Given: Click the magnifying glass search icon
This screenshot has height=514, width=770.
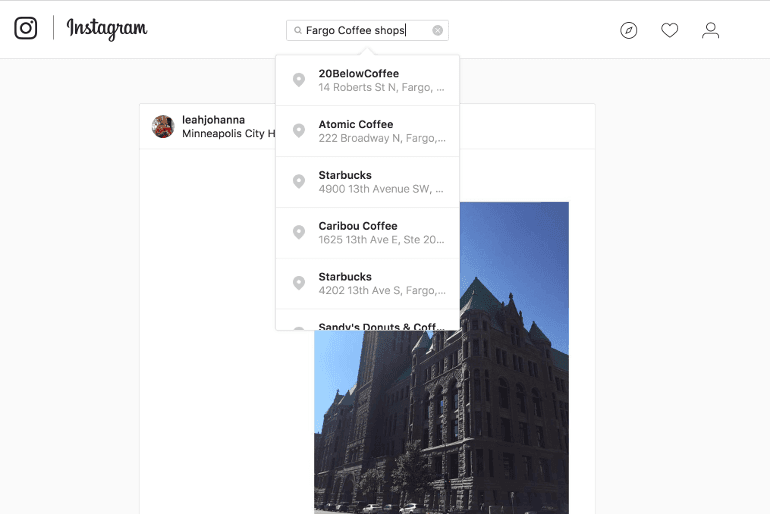Looking at the screenshot, I should [298, 31].
